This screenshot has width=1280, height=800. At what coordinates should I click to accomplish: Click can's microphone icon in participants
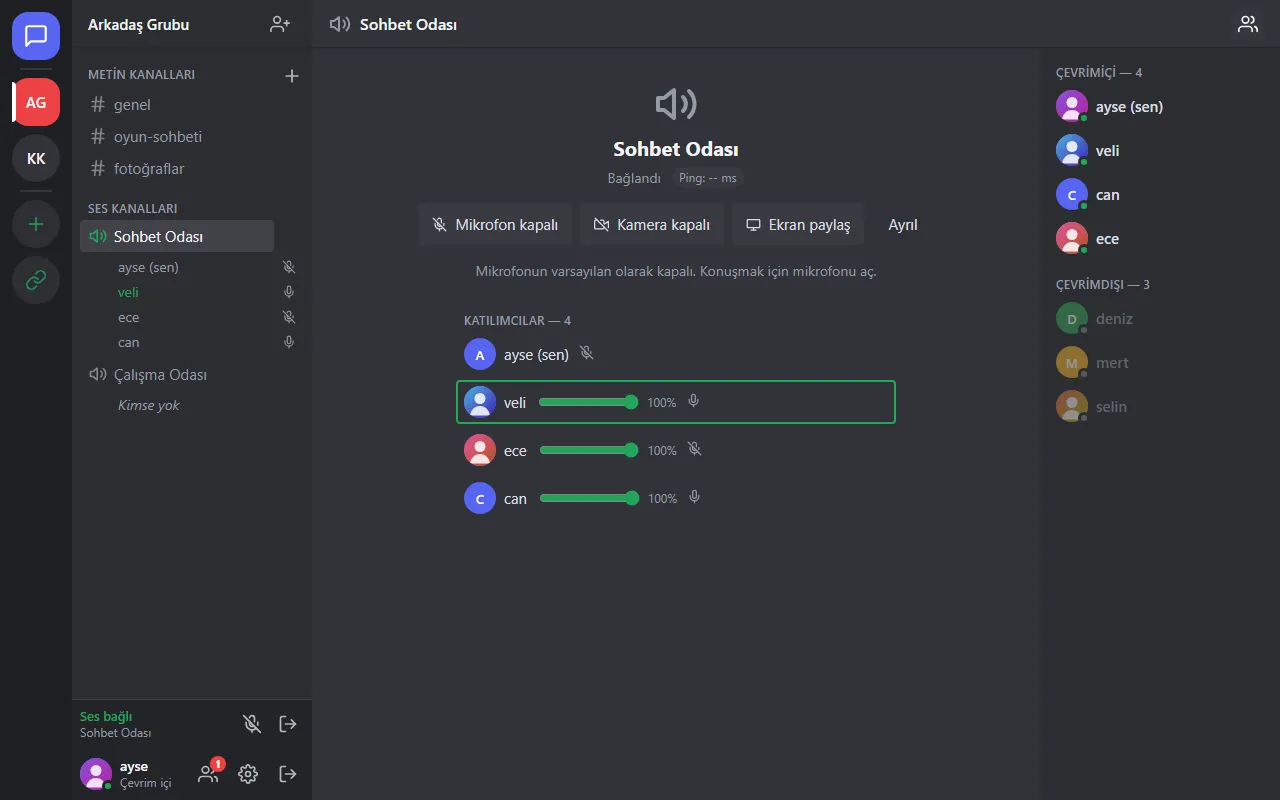[695, 498]
